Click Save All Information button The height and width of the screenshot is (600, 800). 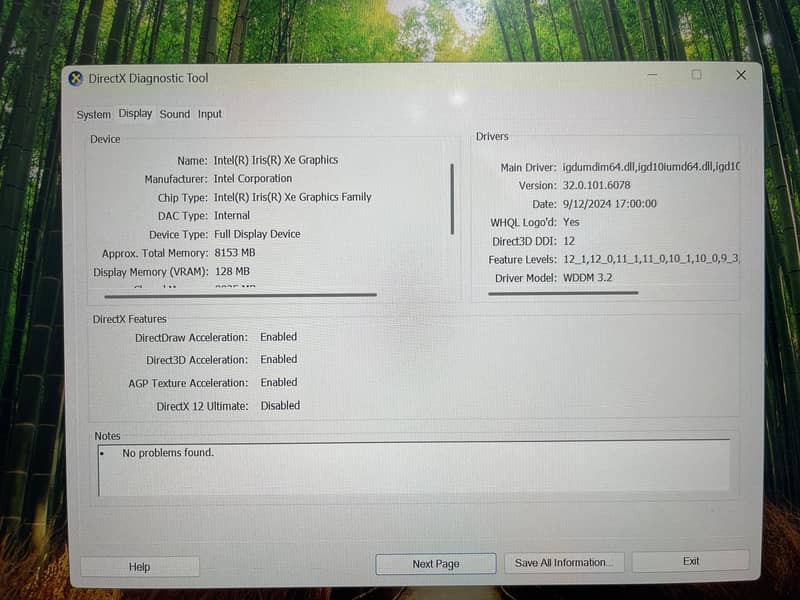coord(564,562)
